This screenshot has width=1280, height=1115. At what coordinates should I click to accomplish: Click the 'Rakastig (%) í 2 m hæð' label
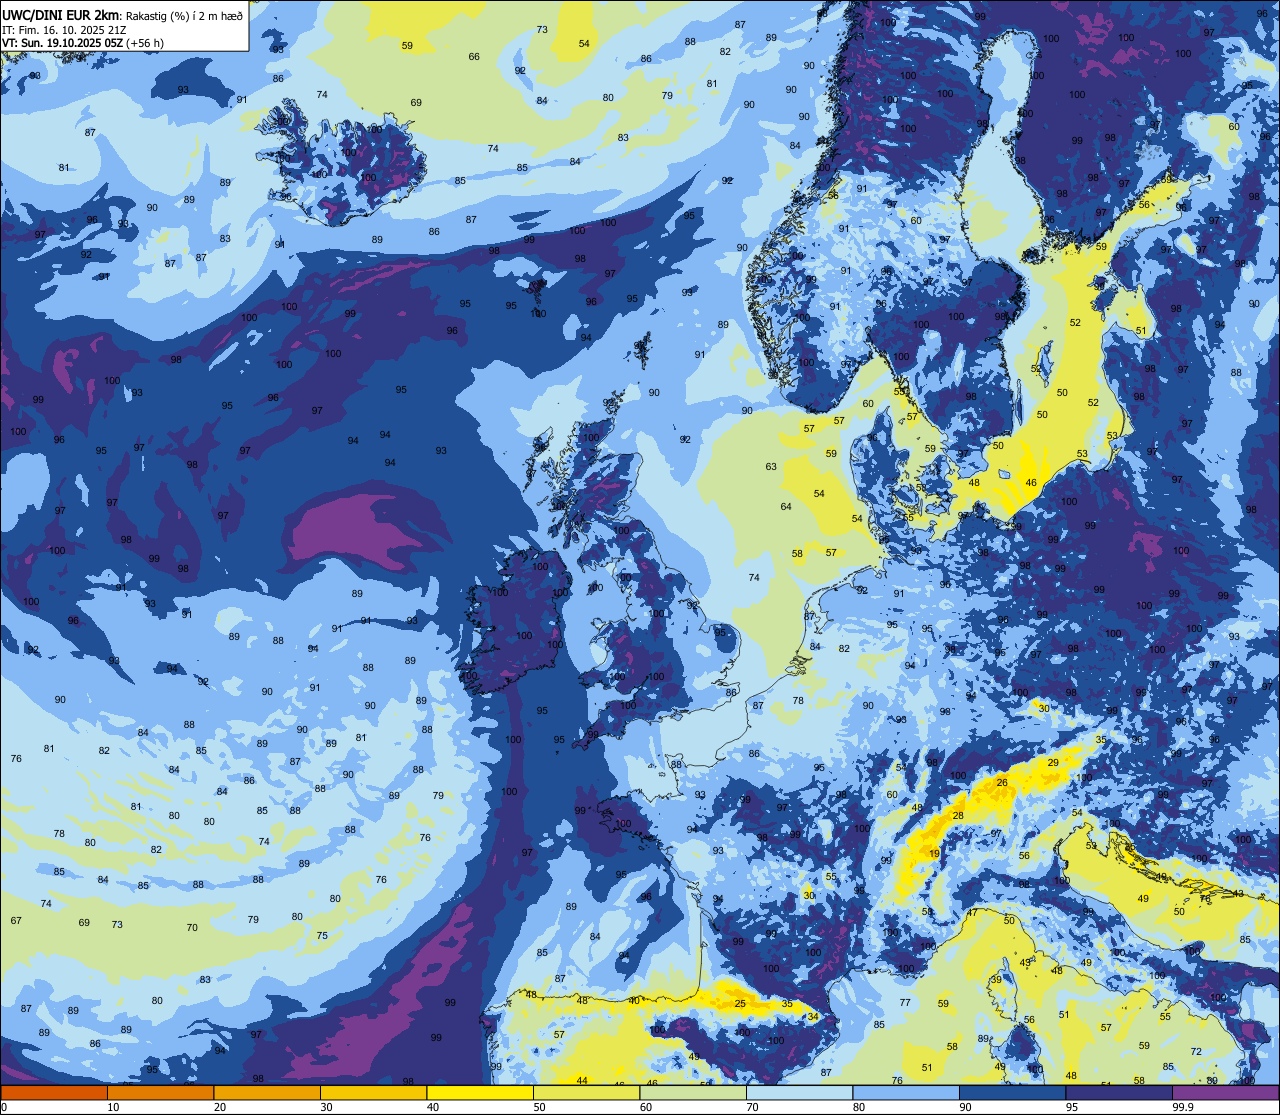[x=184, y=16]
